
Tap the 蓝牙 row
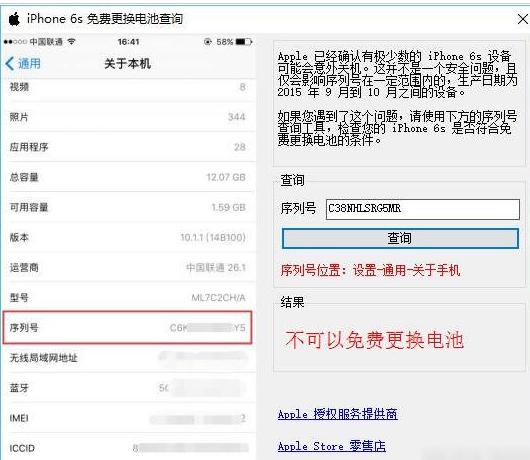coord(127,388)
